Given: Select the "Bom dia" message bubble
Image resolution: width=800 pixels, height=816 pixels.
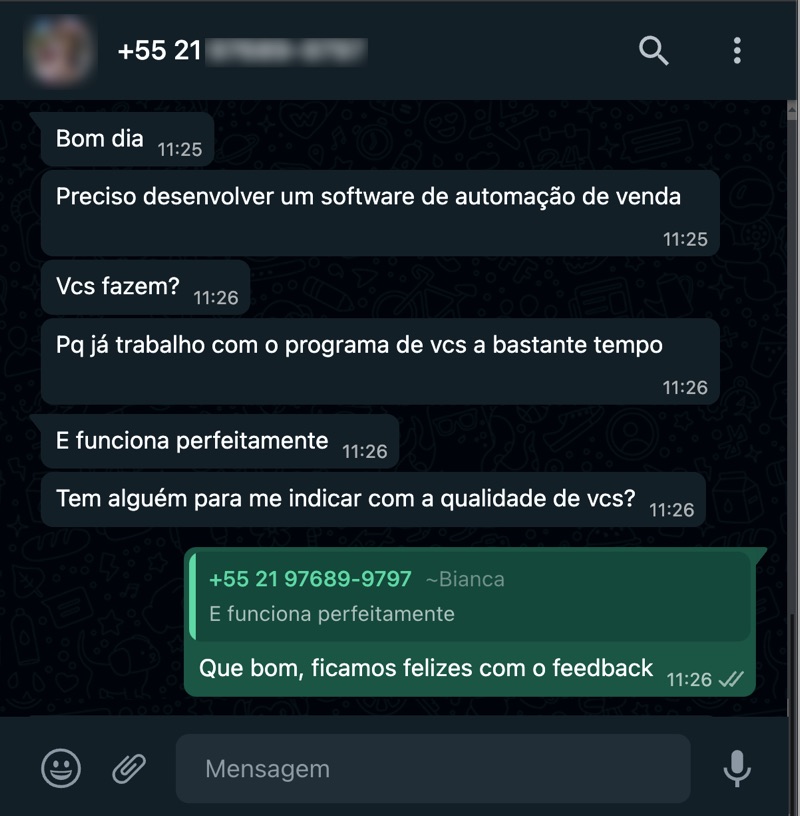Looking at the screenshot, I should coord(127,139).
